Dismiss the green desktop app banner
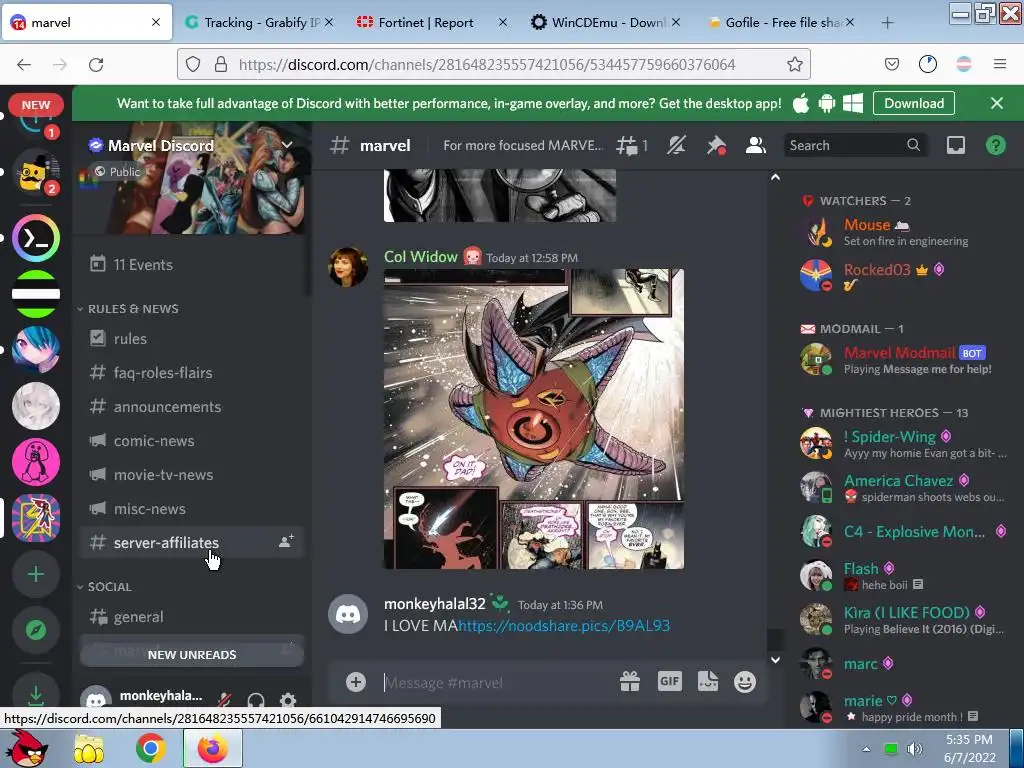Viewport: 1024px width, 768px height. [x=997, y=103]
